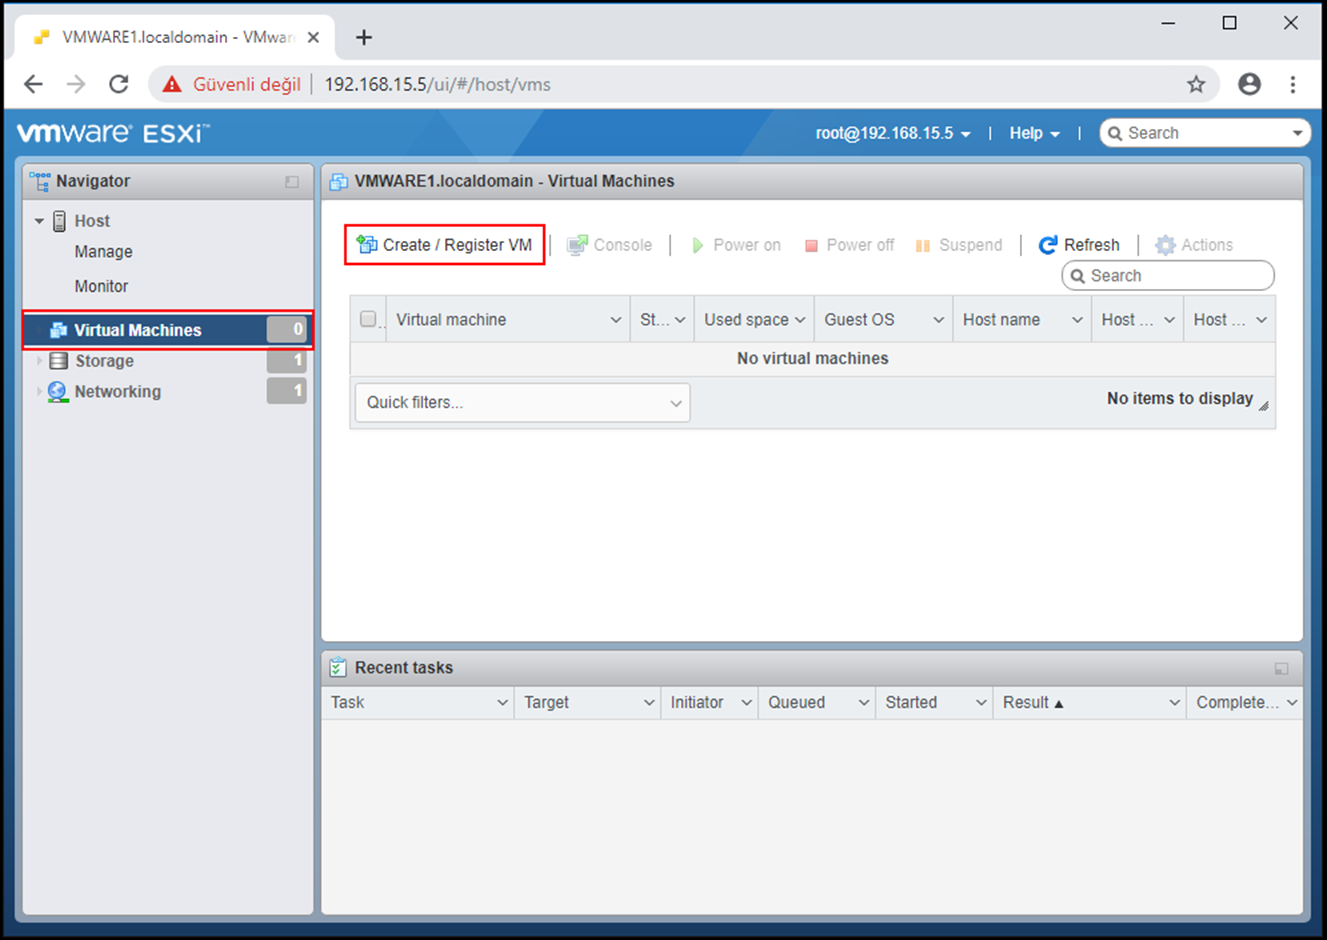
Task: Click the Actions button label
Action: point(1207,245)
